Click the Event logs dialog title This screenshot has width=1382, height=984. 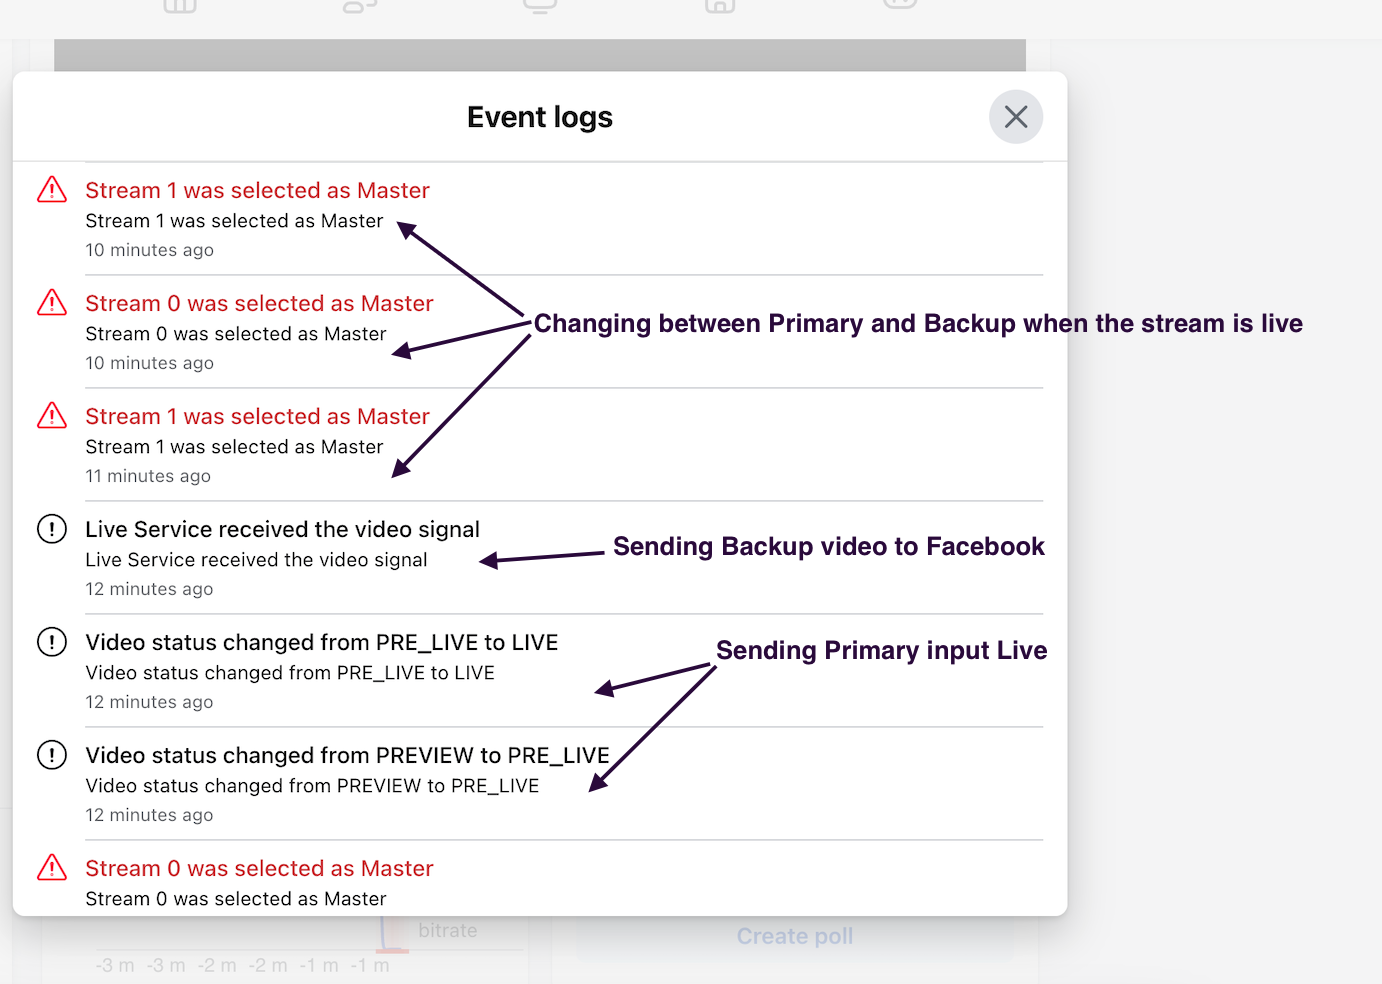[540, 117]
